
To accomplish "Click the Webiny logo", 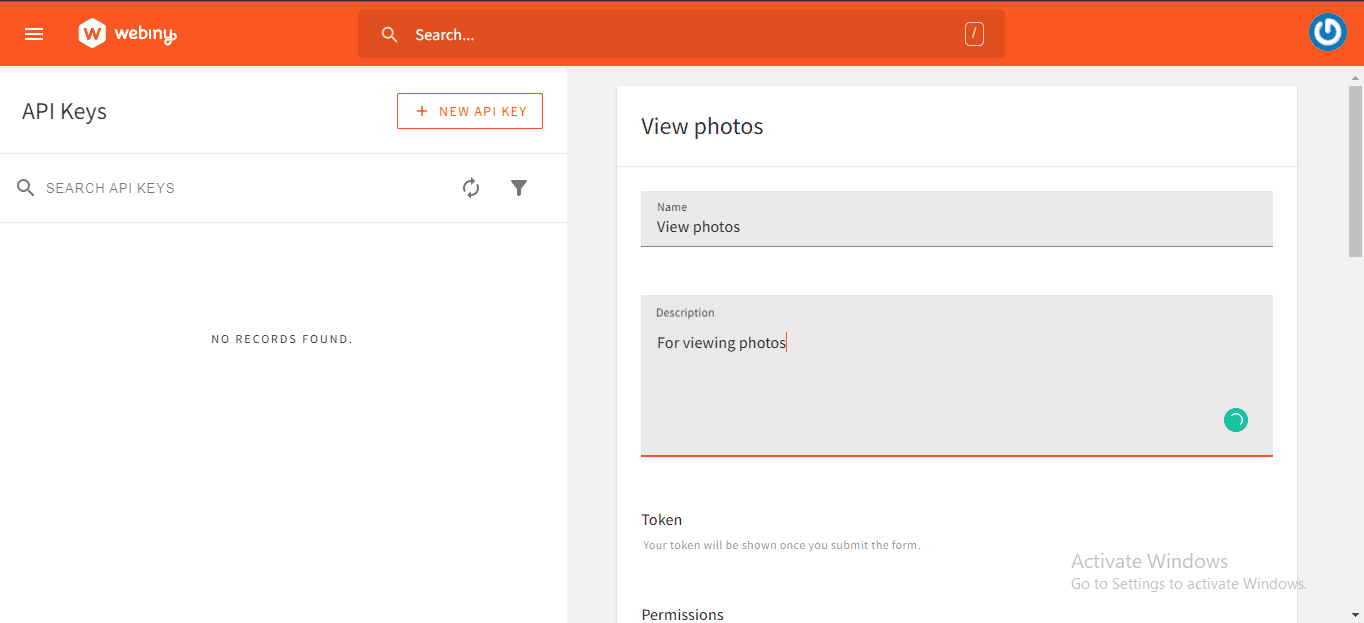I will (127, 34).
